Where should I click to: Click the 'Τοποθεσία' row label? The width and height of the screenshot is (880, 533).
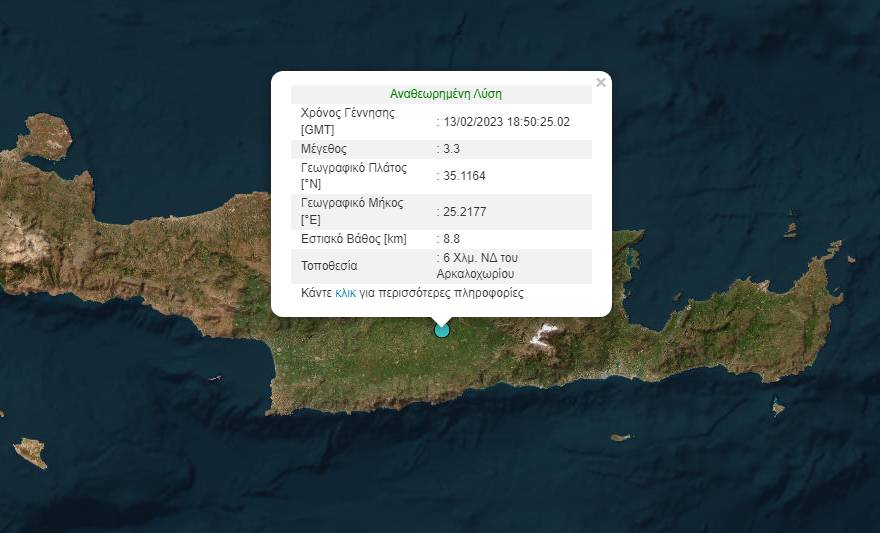click(x=329, y=266)
